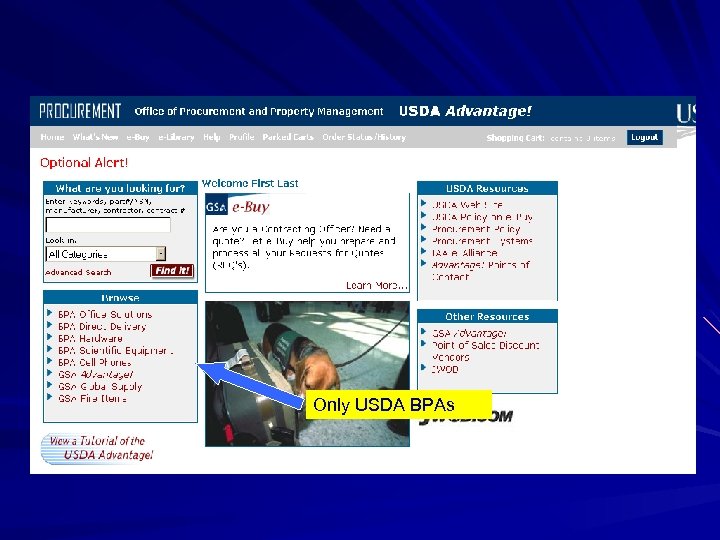Screen dimensions: 720x540
Task: Open Advantage! Points of Contact link
Action: tap(481, 270)
